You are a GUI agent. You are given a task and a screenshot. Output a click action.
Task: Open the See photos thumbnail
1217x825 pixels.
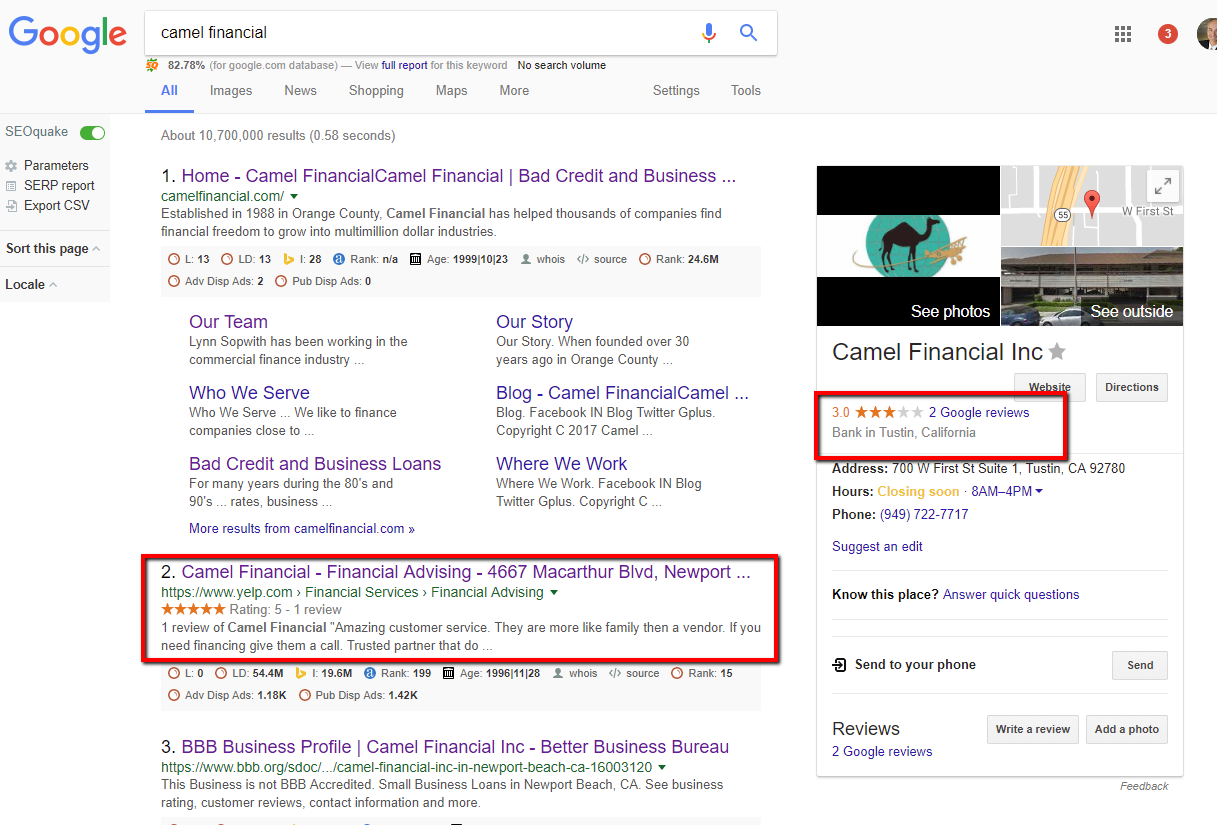pyautogui.click(x=908, y=246)
